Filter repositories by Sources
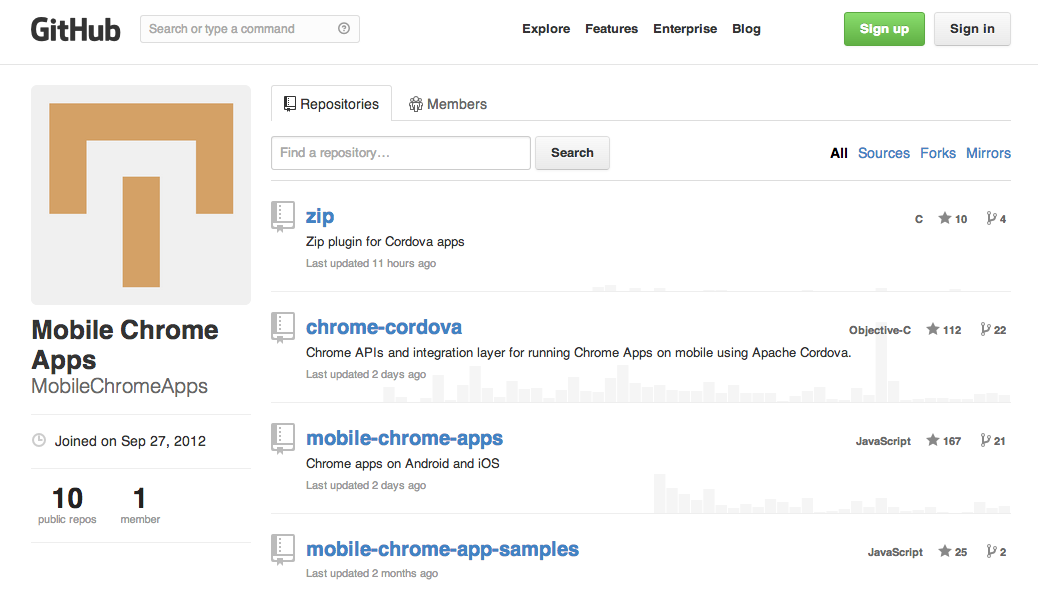The width and height of the screenshot is (1038, 595). click(x=884, y=153)
